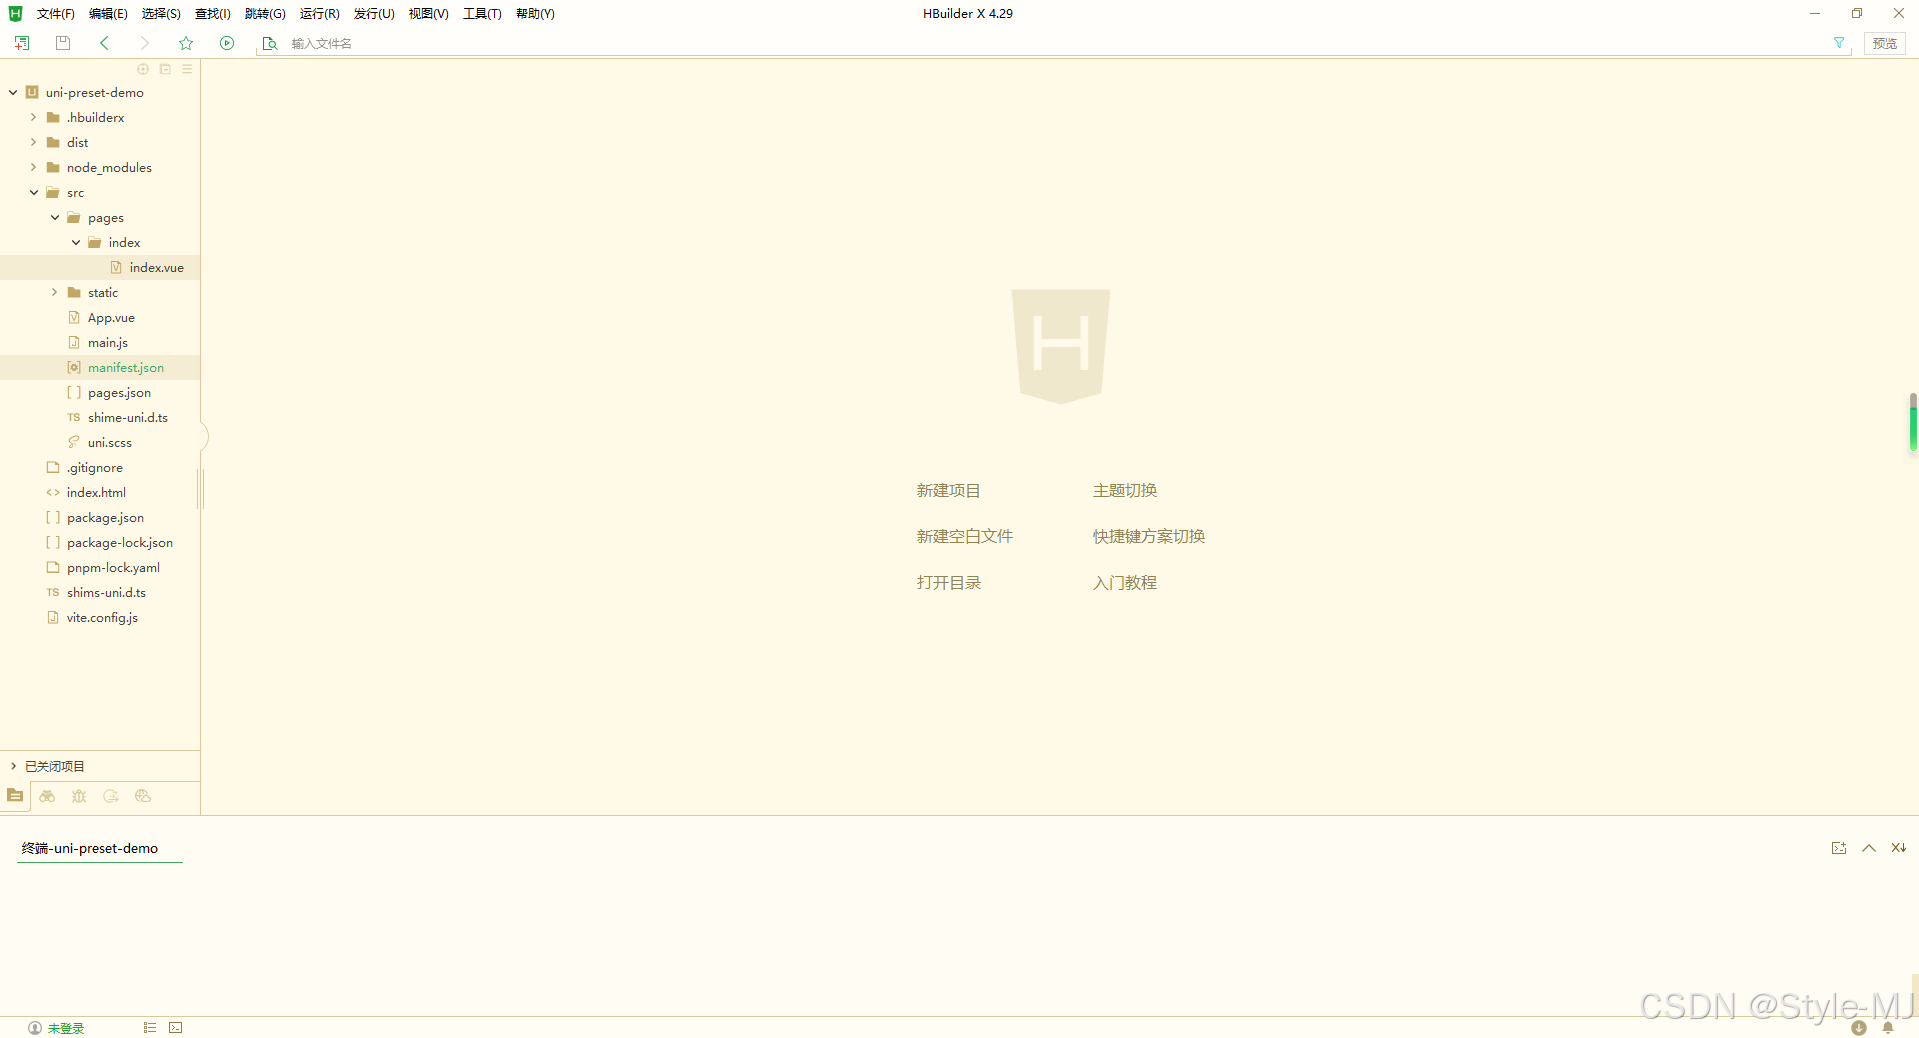Click the 预览 preview button

pyautogui.click(x=1885, y=43)
